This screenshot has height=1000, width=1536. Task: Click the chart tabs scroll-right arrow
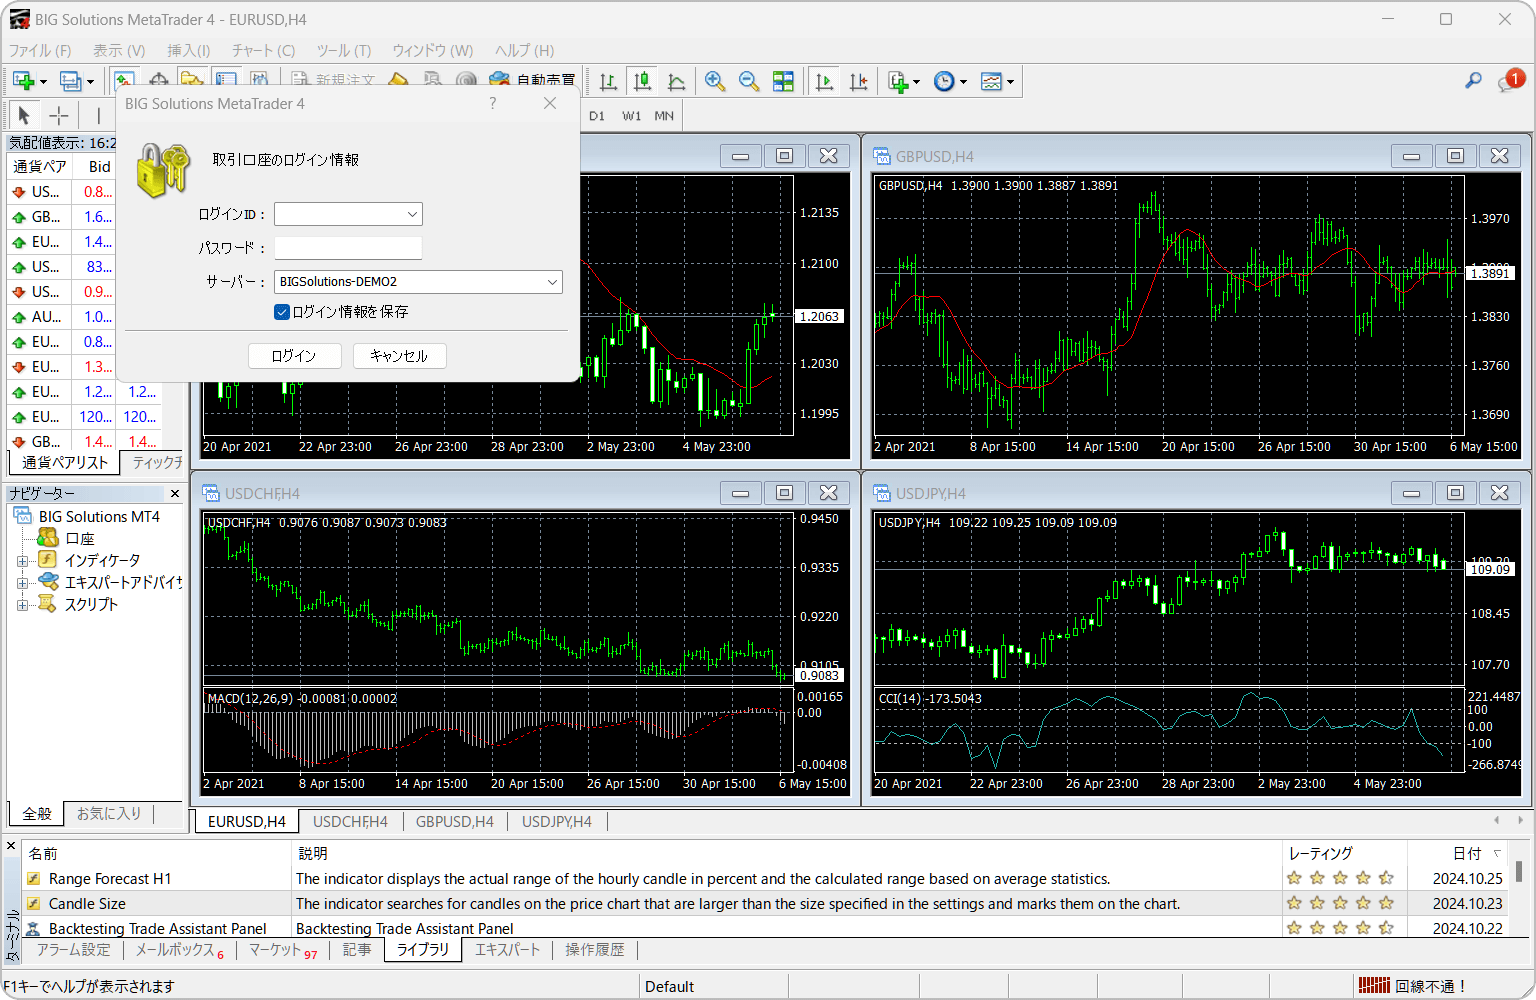point(1520,820)
